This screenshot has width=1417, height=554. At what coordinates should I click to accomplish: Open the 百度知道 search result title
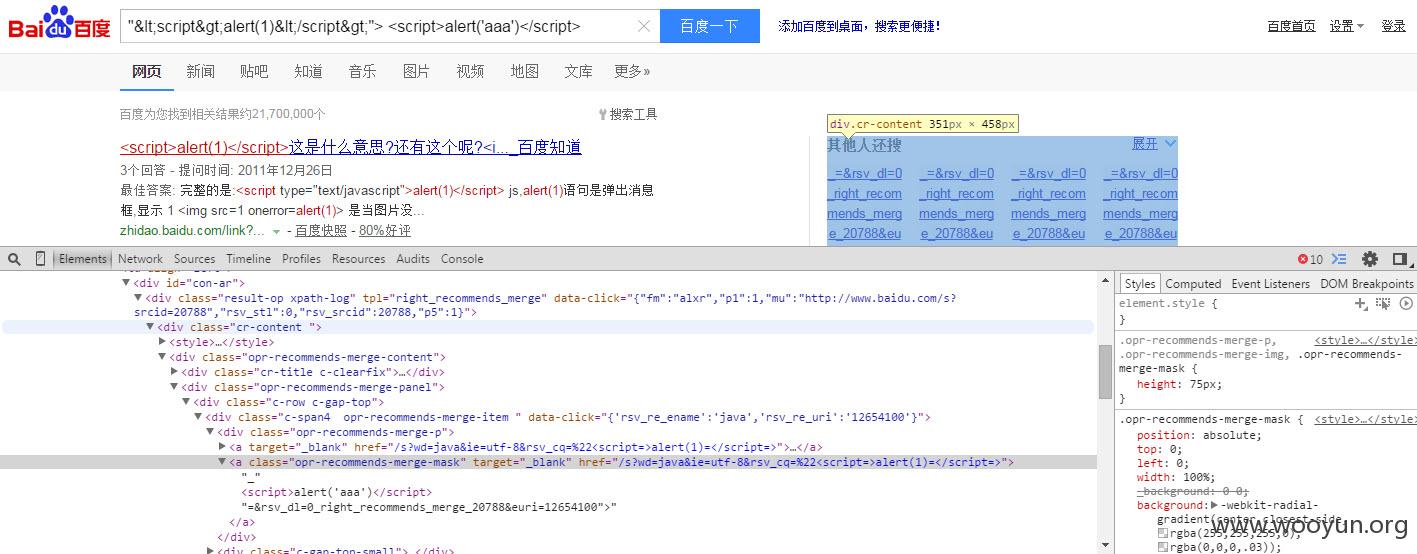(x=351, y=148)
